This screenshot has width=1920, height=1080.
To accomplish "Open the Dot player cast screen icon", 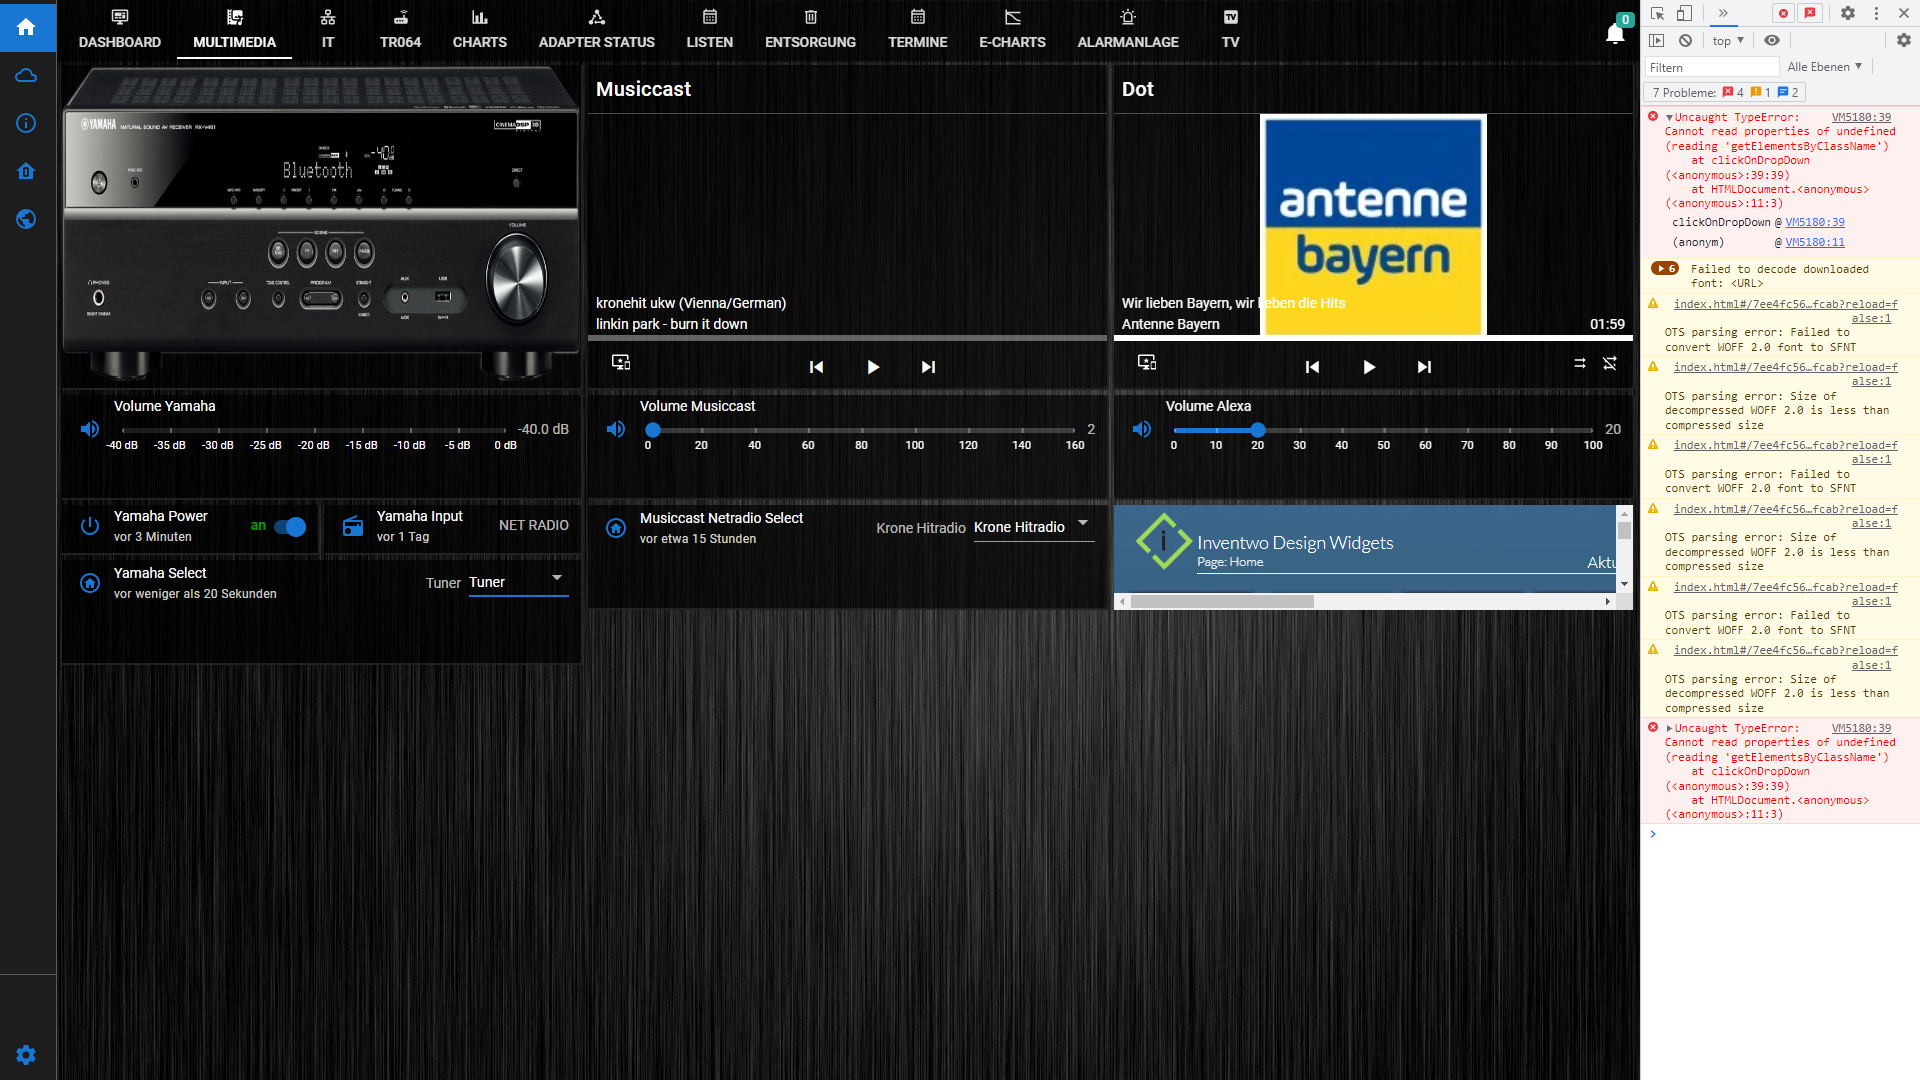I will click(1147, 362).
